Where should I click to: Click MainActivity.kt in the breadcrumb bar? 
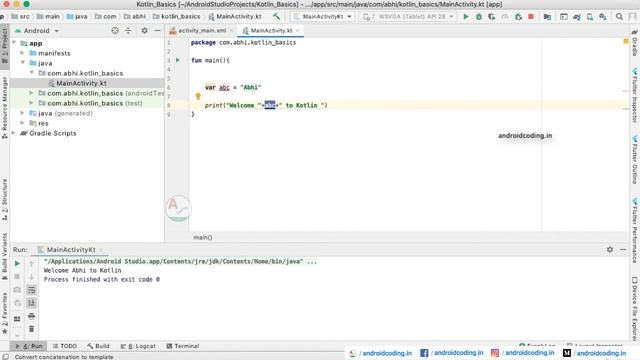235,17
